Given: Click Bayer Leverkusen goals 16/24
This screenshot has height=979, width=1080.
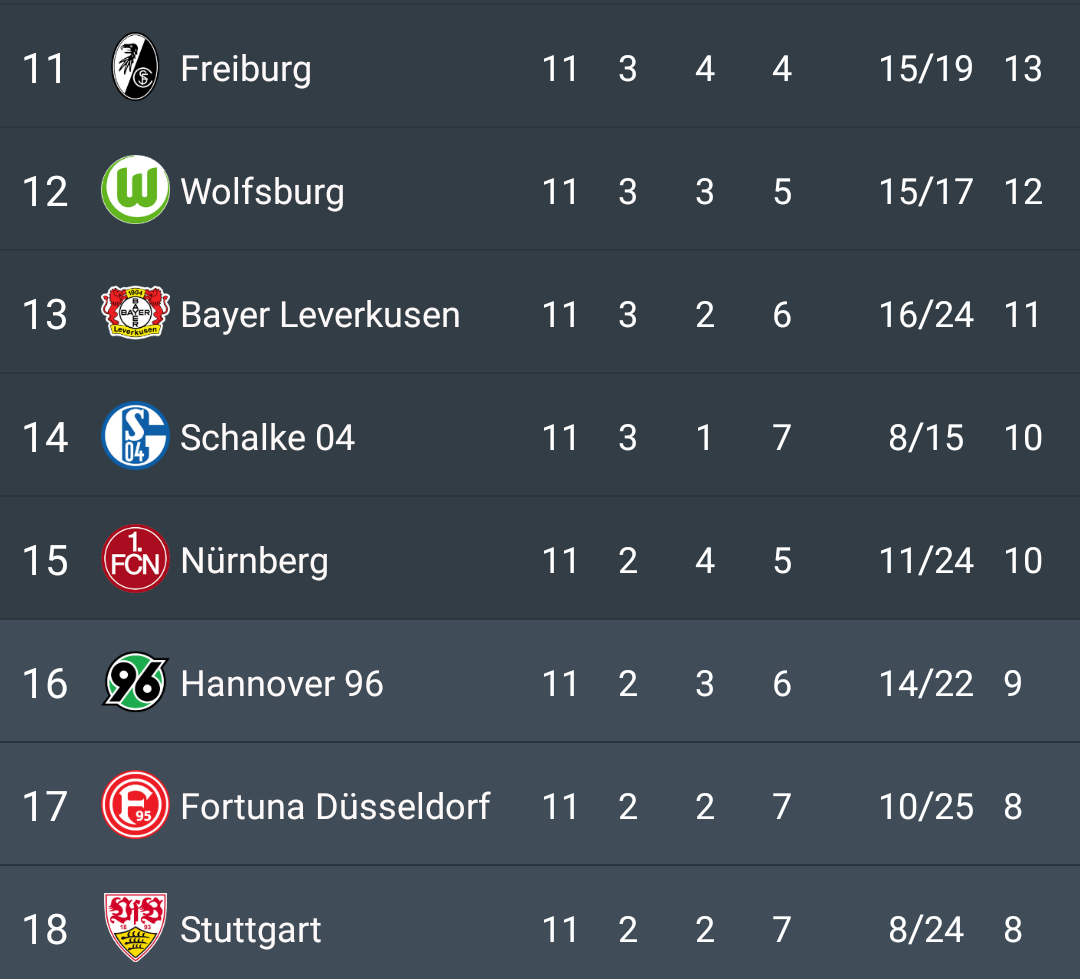Looking at the screenshot, I should click(x=926, y=315).
